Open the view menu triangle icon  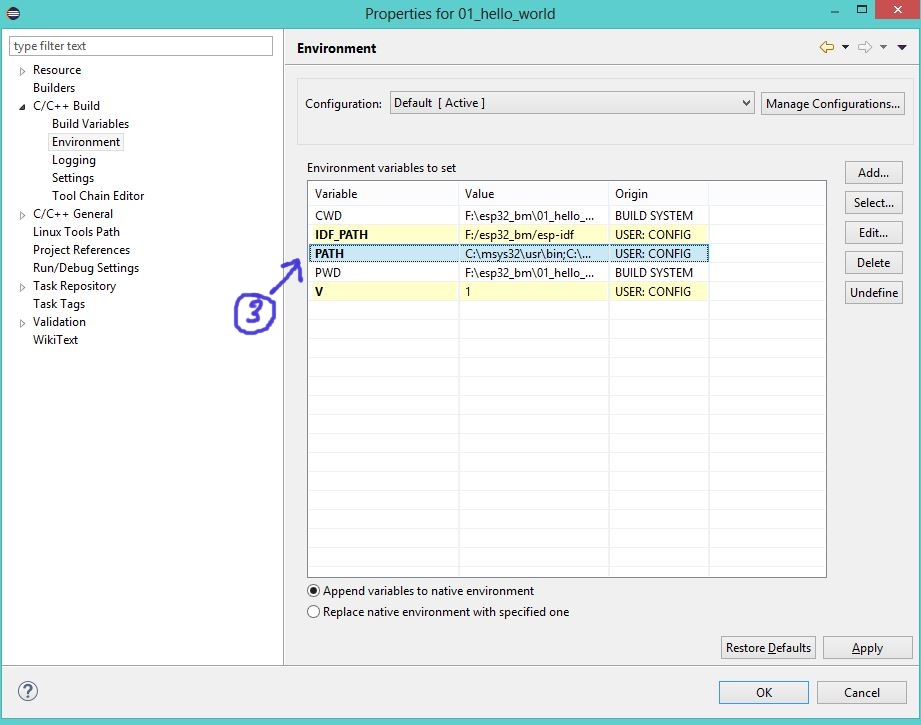tap(901, 47)
